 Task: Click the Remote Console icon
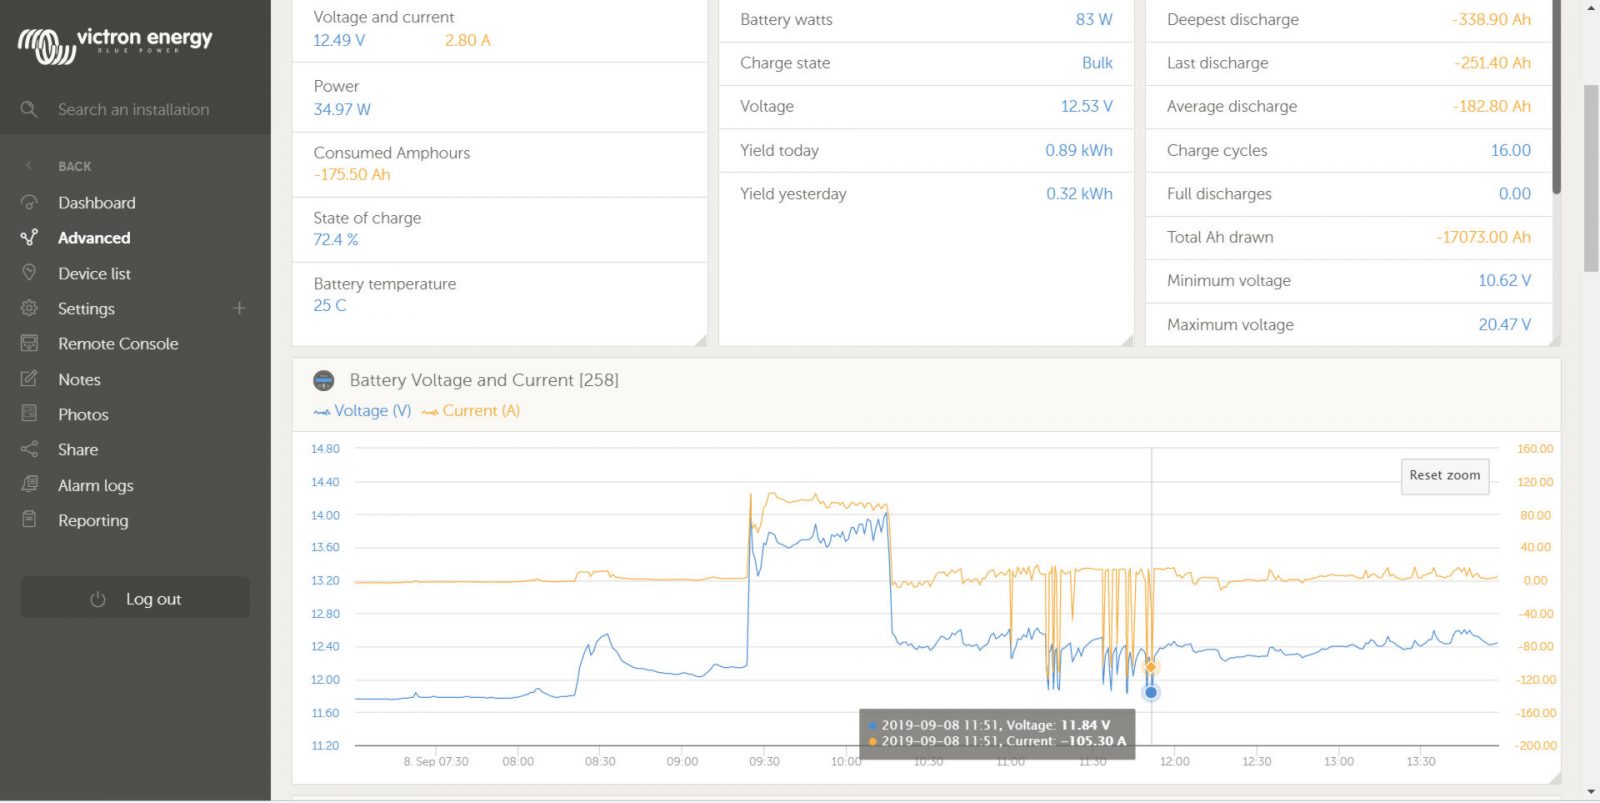click(x=29, y=344)
